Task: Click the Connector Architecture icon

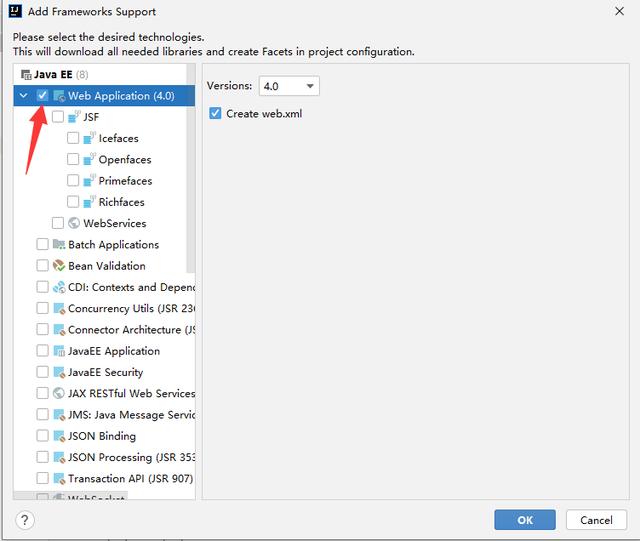Action: [59, 329]
